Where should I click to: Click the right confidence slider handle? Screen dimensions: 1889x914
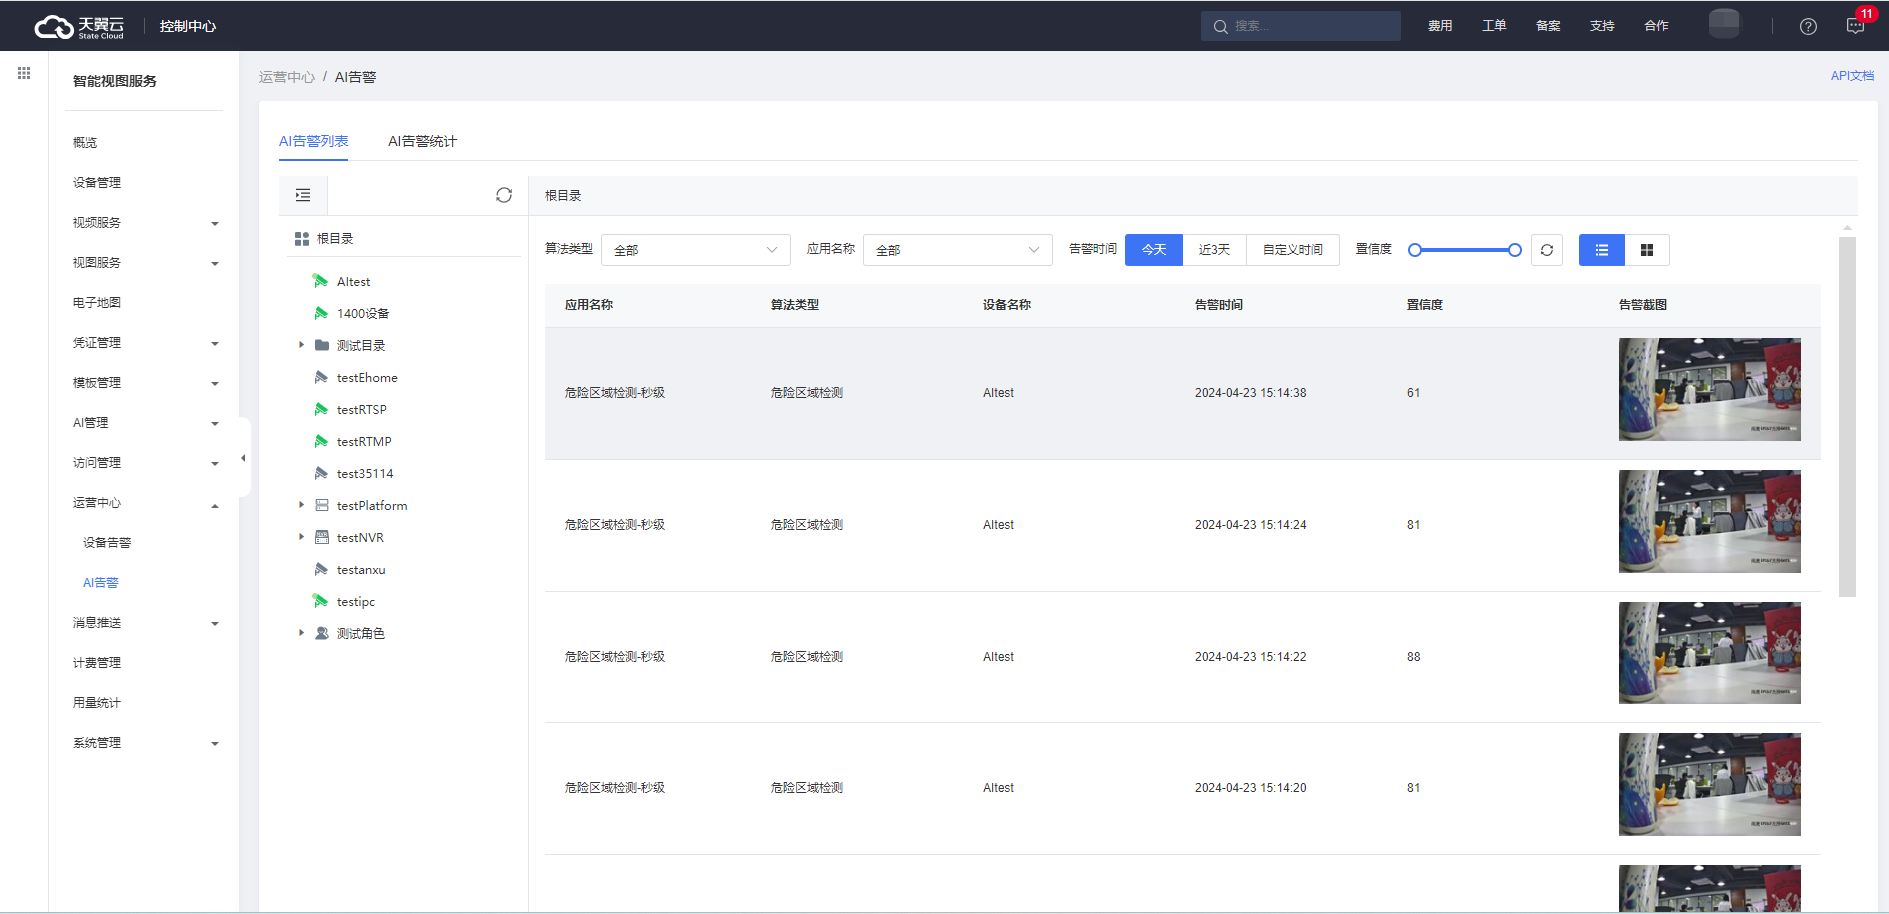pyautogui.click(x=1515, y=250)
